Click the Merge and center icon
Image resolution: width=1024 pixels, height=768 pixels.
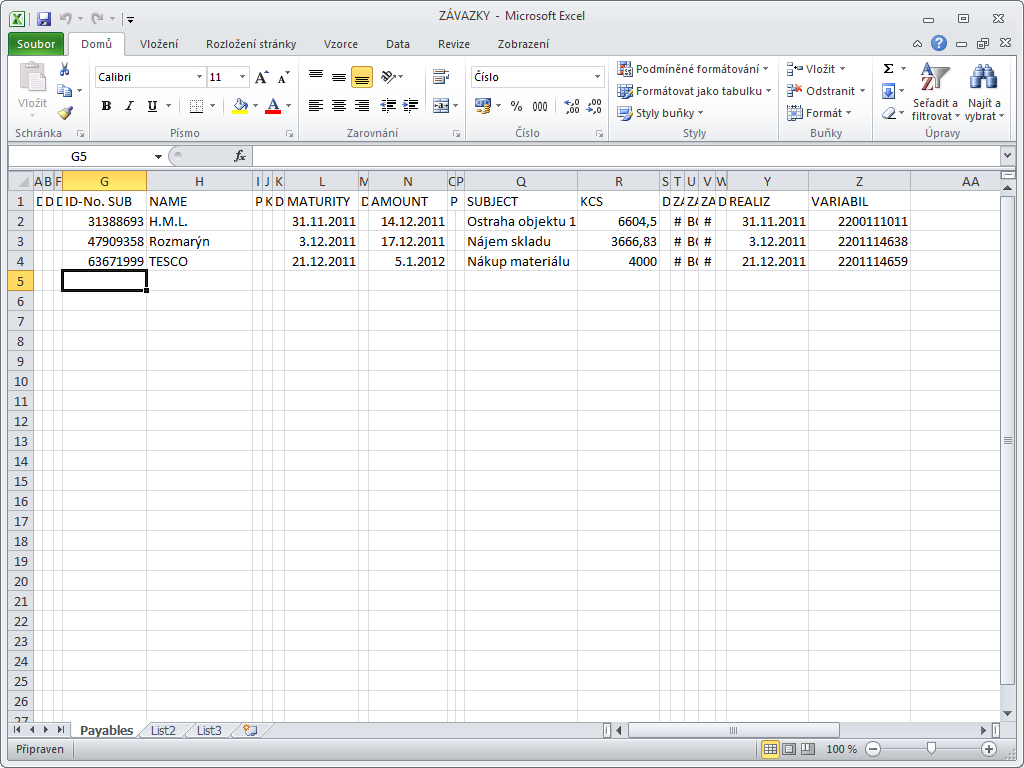[441, 106]
